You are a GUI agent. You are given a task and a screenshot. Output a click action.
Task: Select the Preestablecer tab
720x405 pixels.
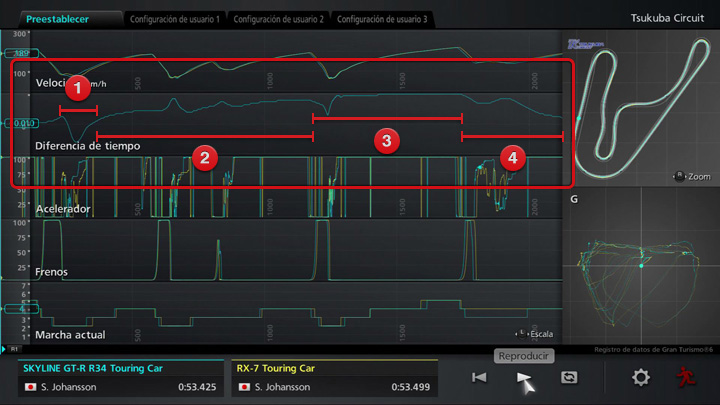[x=60, y=19]
